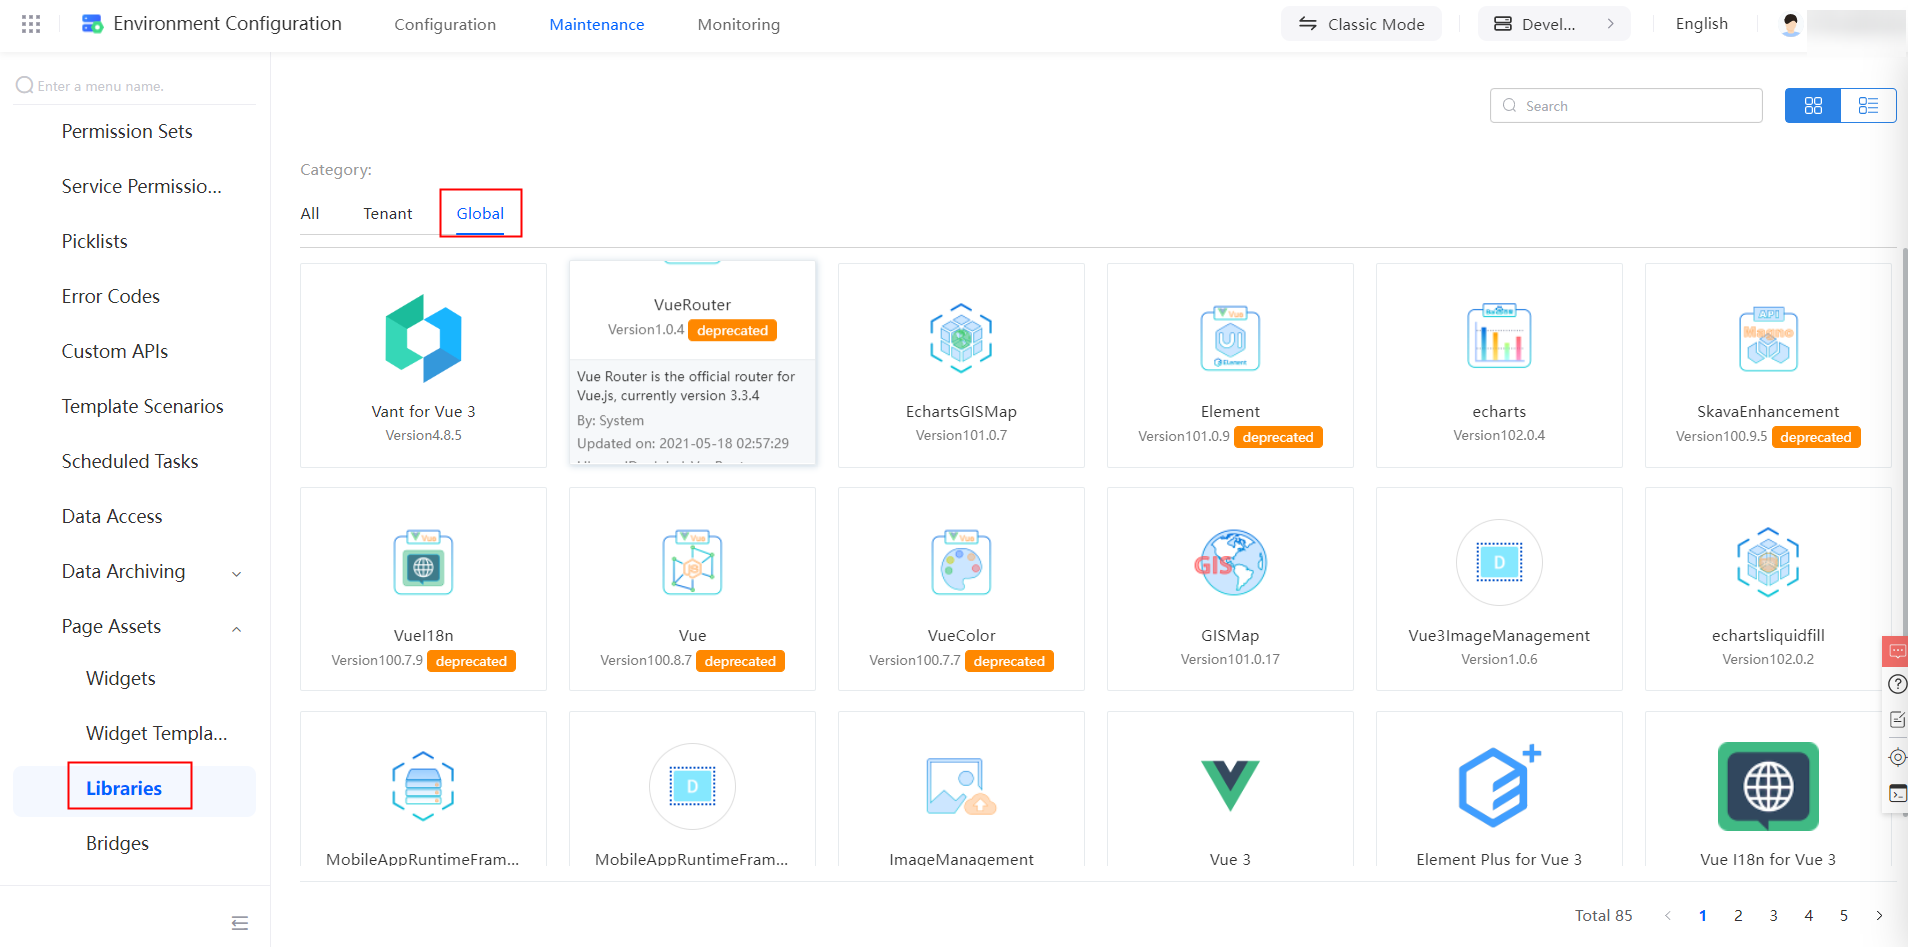Open the Element library icon
This screenshot has height=947, width=1908.
pos(1230,338)
